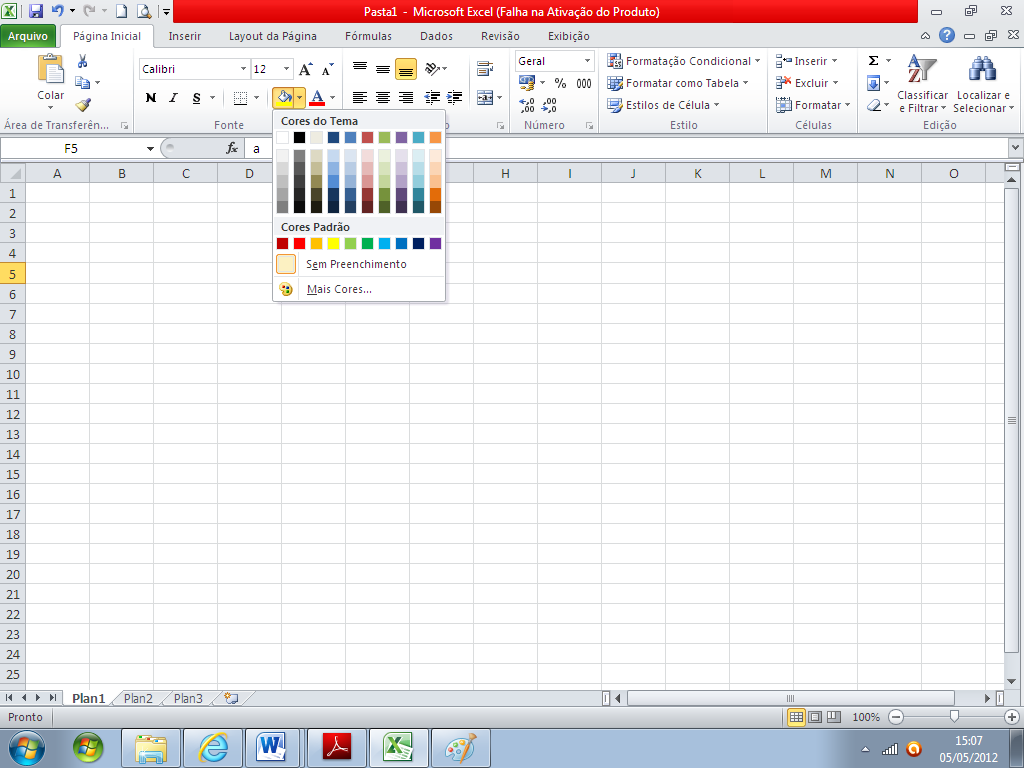Screen dimensions: 1024x768
Task: Open Classificar e Filtrar tool
Action: pyautogui.click(x=922, y=84)
